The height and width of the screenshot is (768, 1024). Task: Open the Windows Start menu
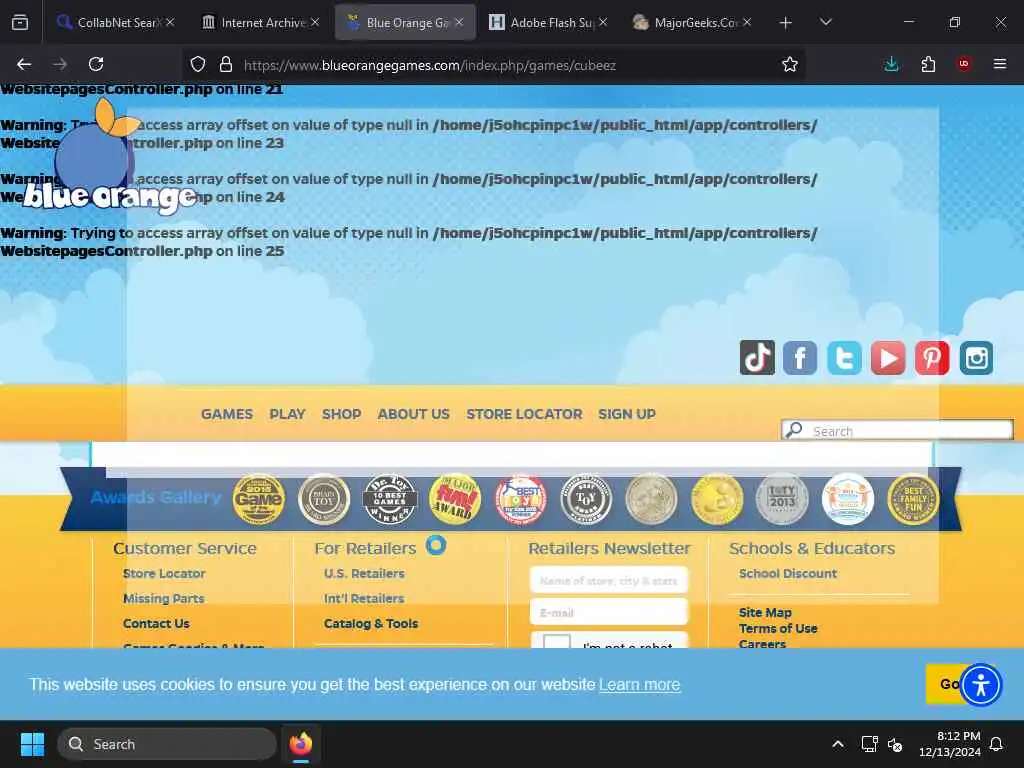[32, 744]
